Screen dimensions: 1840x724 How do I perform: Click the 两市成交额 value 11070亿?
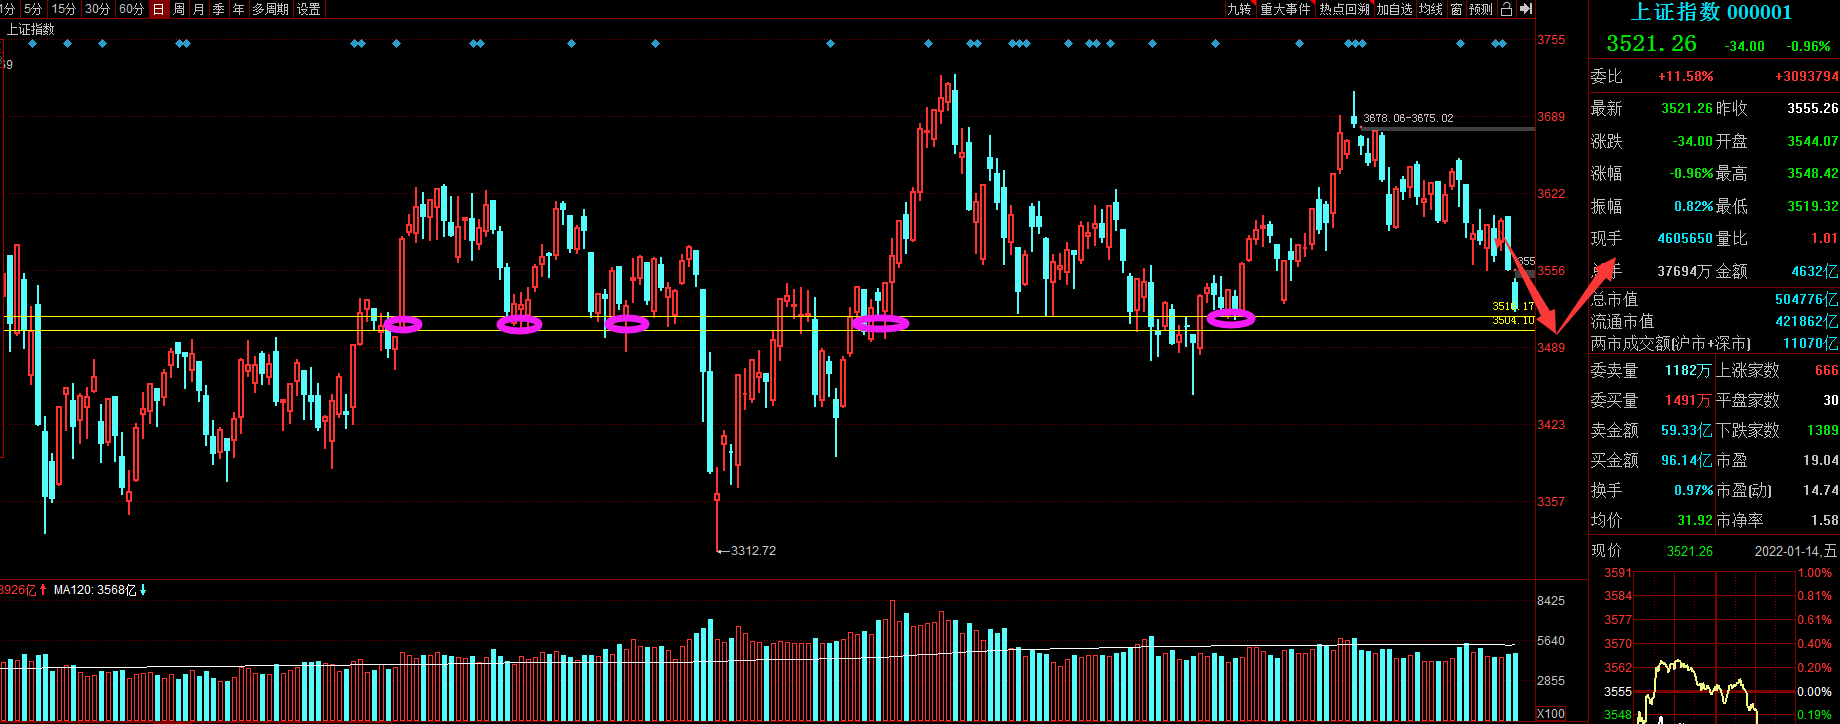(x=1810, y=343)
